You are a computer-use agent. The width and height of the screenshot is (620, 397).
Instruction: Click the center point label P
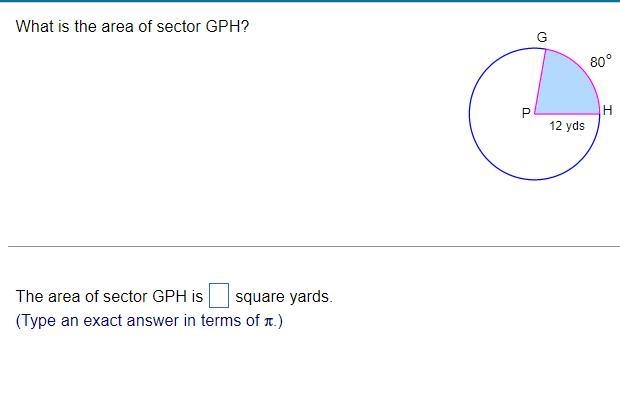pyautogui.click(x=526, y=113)
